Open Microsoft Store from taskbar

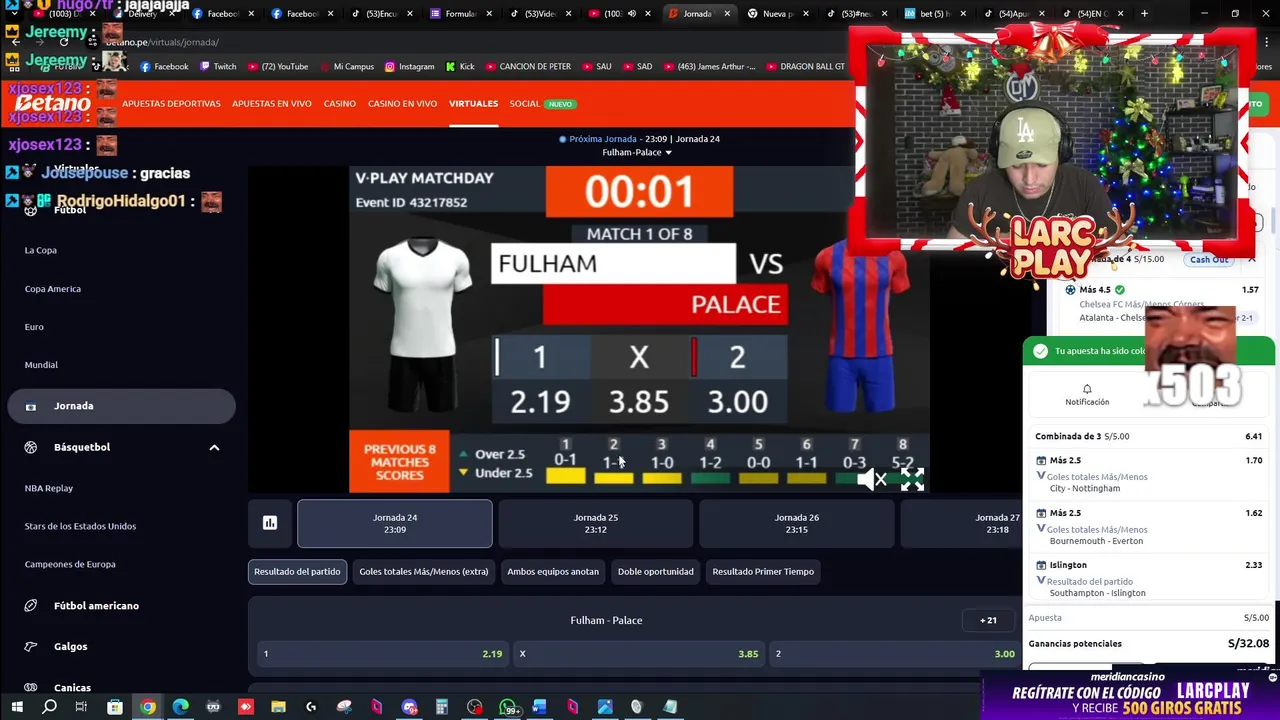click(115, 707)
